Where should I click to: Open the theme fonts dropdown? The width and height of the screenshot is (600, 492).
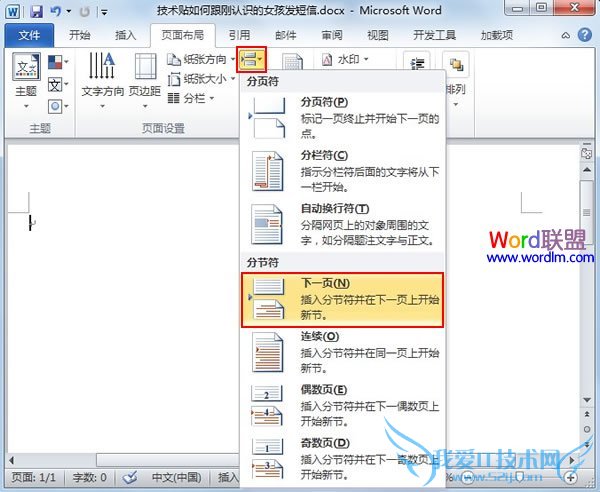58,84
